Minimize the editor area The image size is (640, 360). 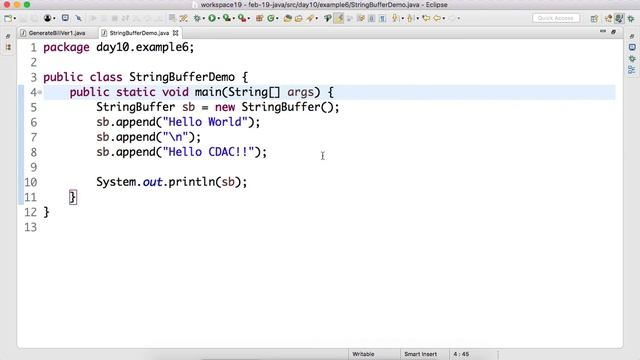(603, 31)
